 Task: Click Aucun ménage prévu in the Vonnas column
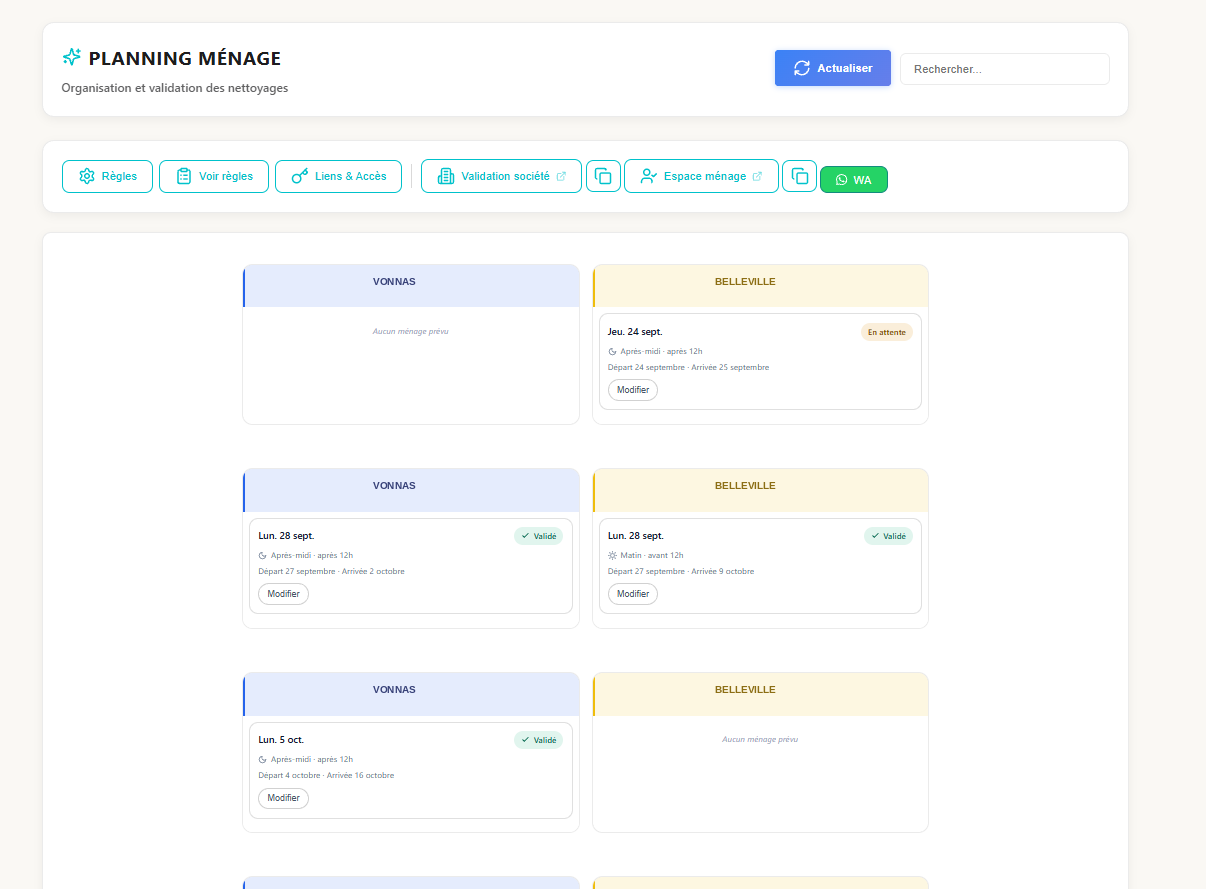(411, 331)
